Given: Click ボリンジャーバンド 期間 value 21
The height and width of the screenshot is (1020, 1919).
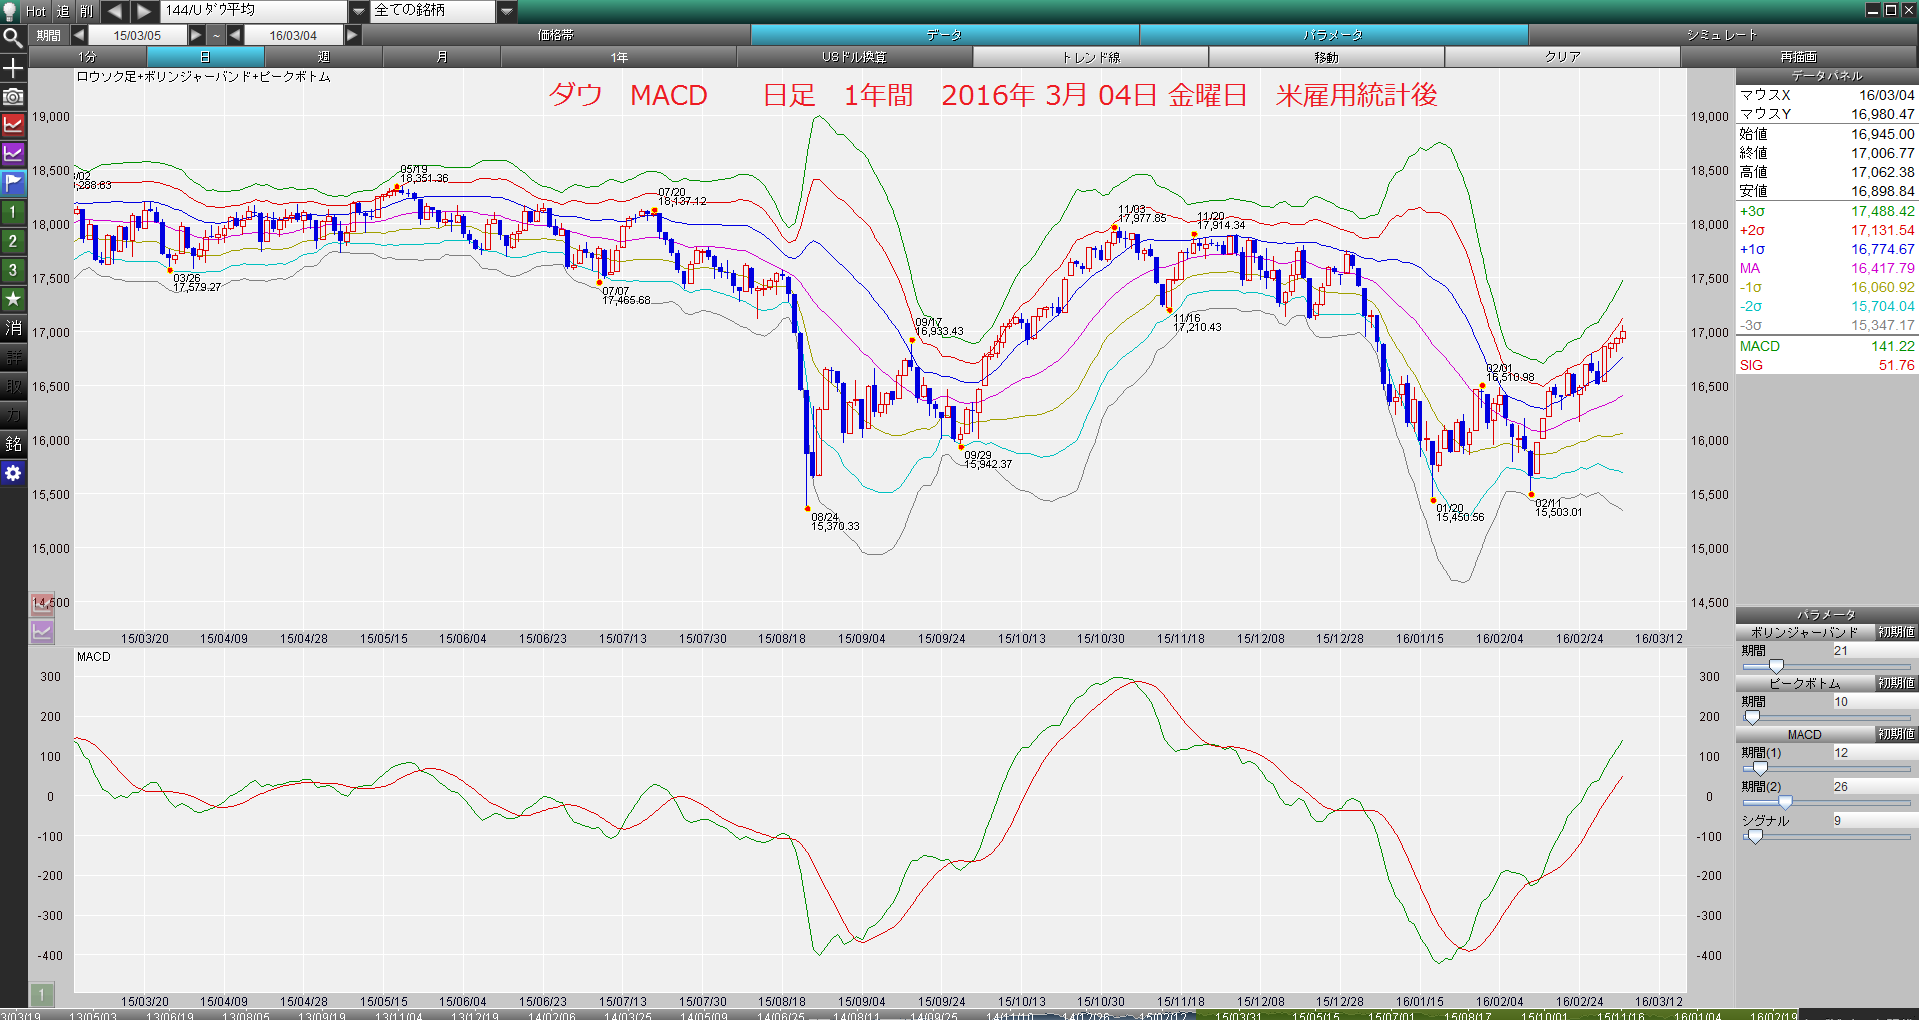Looking at the screenshot, I should 1873,651.
